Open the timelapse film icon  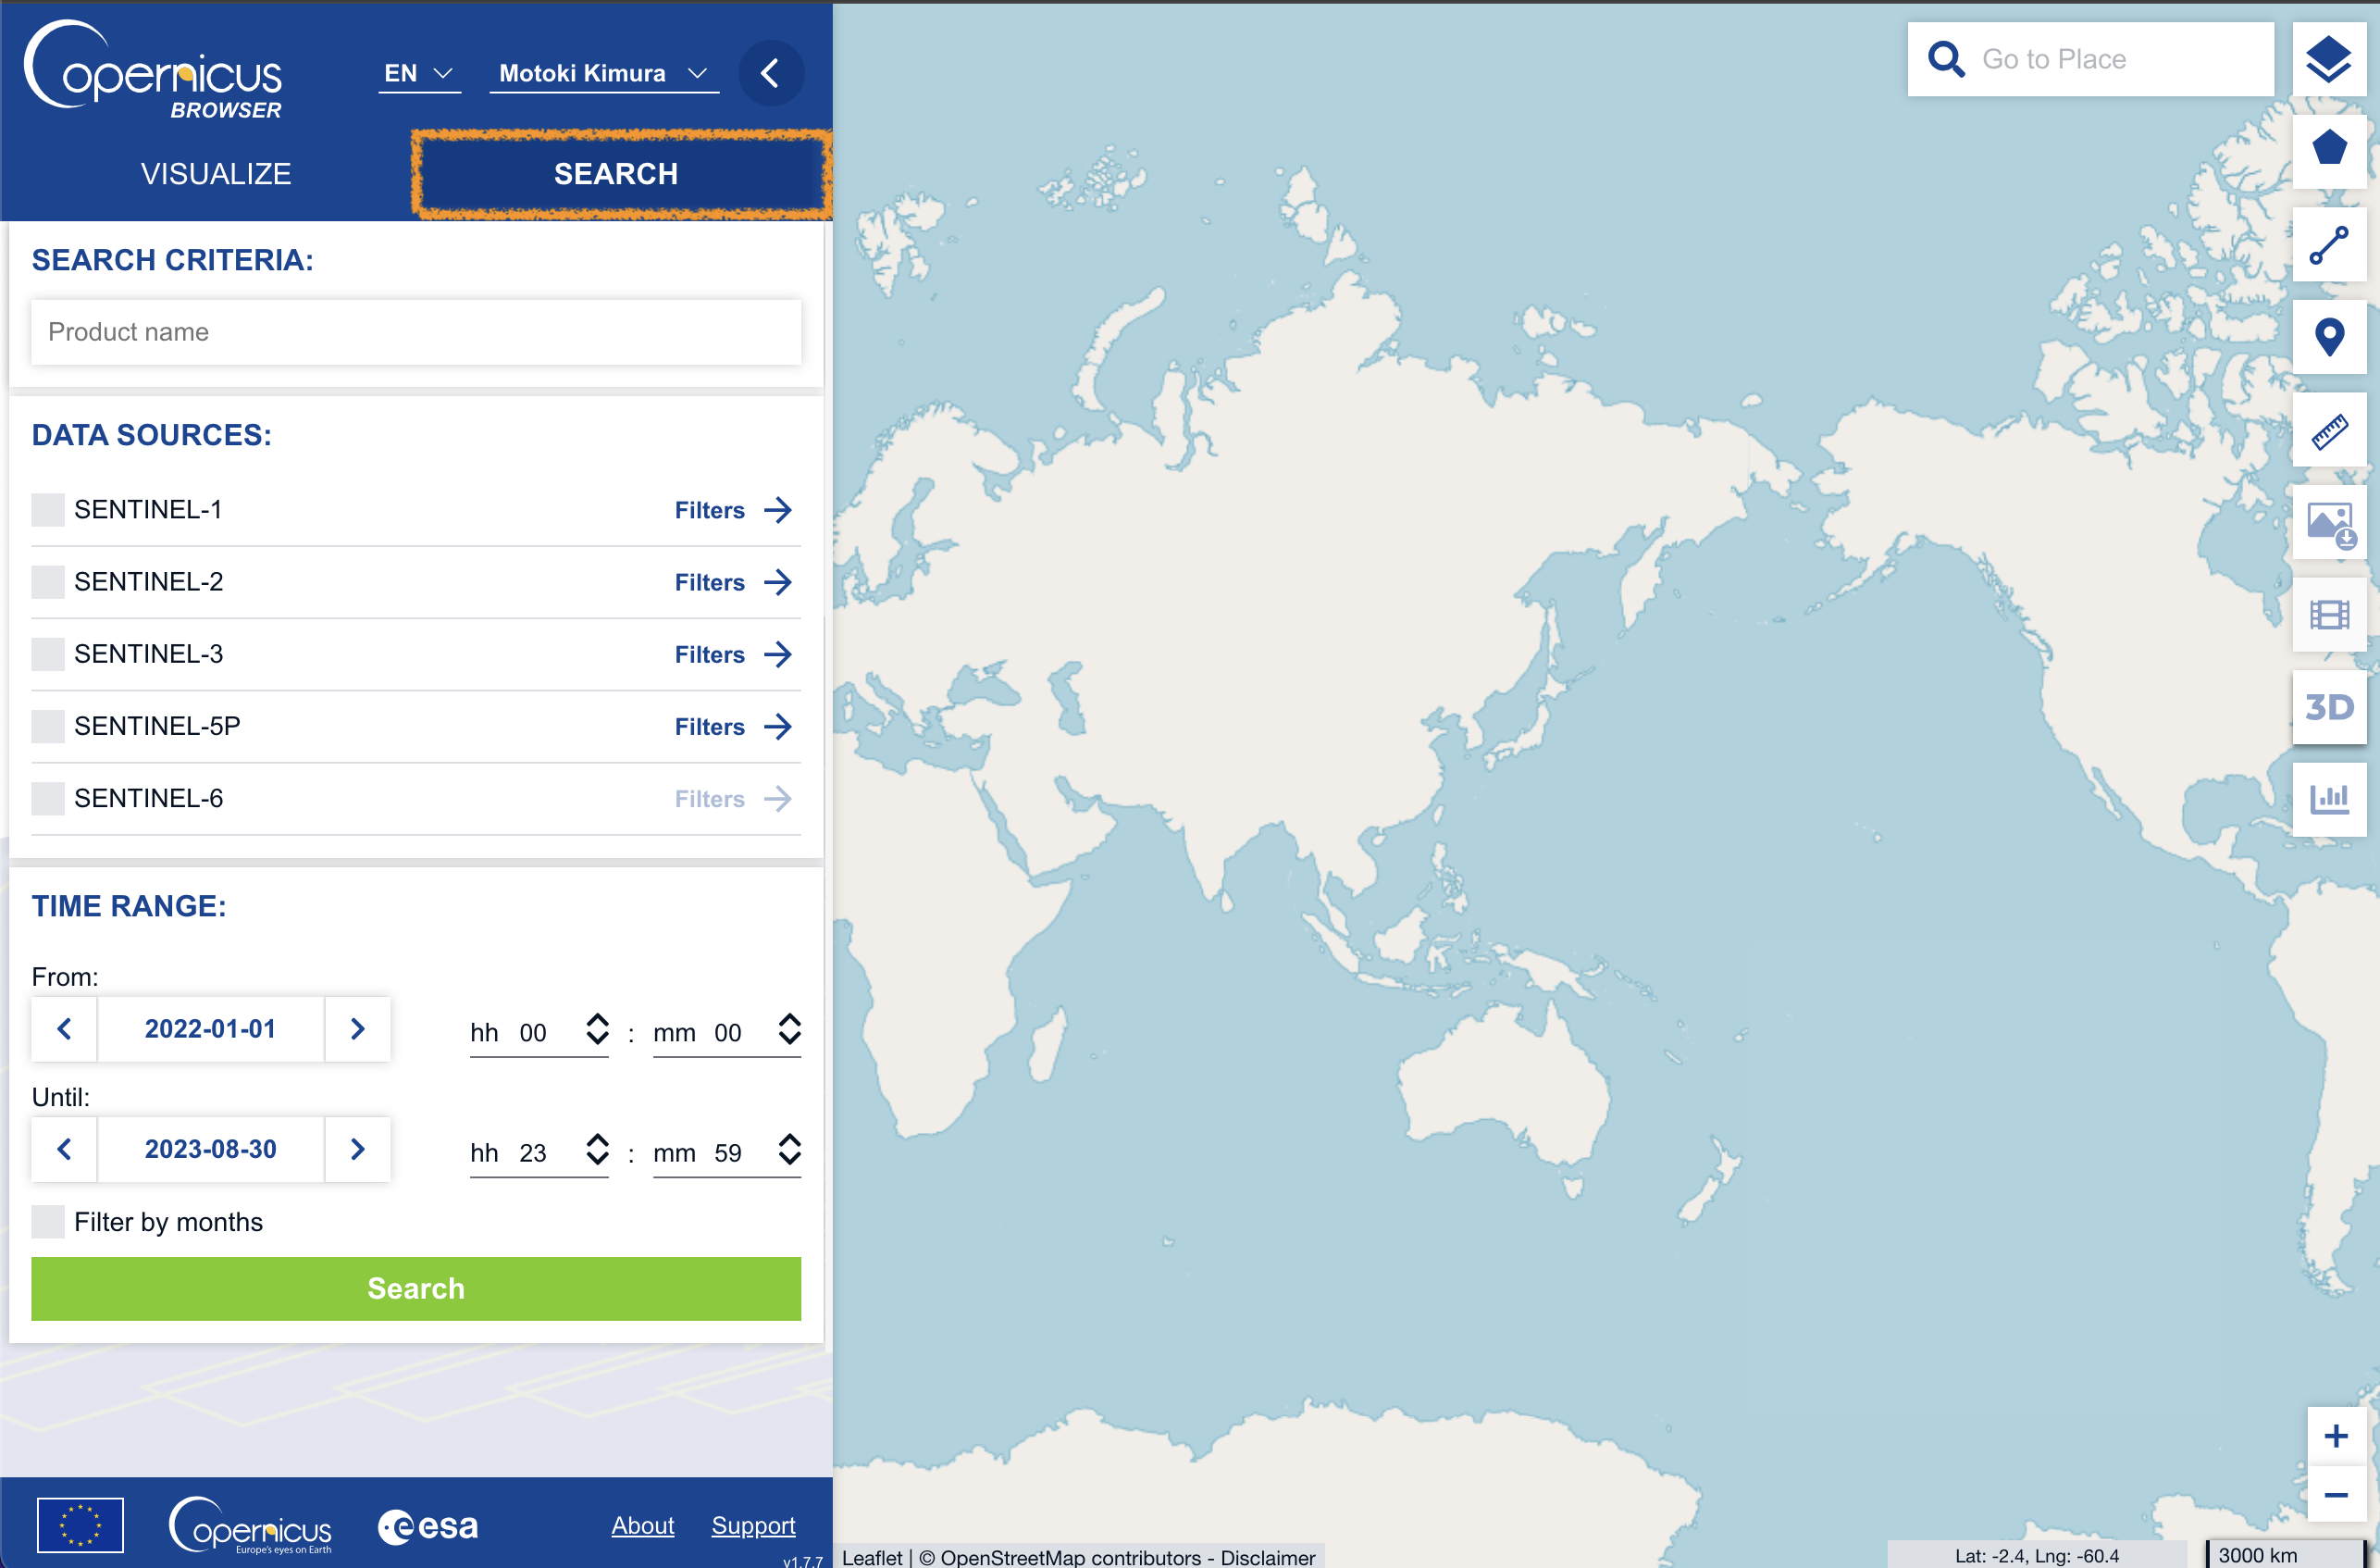coord(2328,615)
